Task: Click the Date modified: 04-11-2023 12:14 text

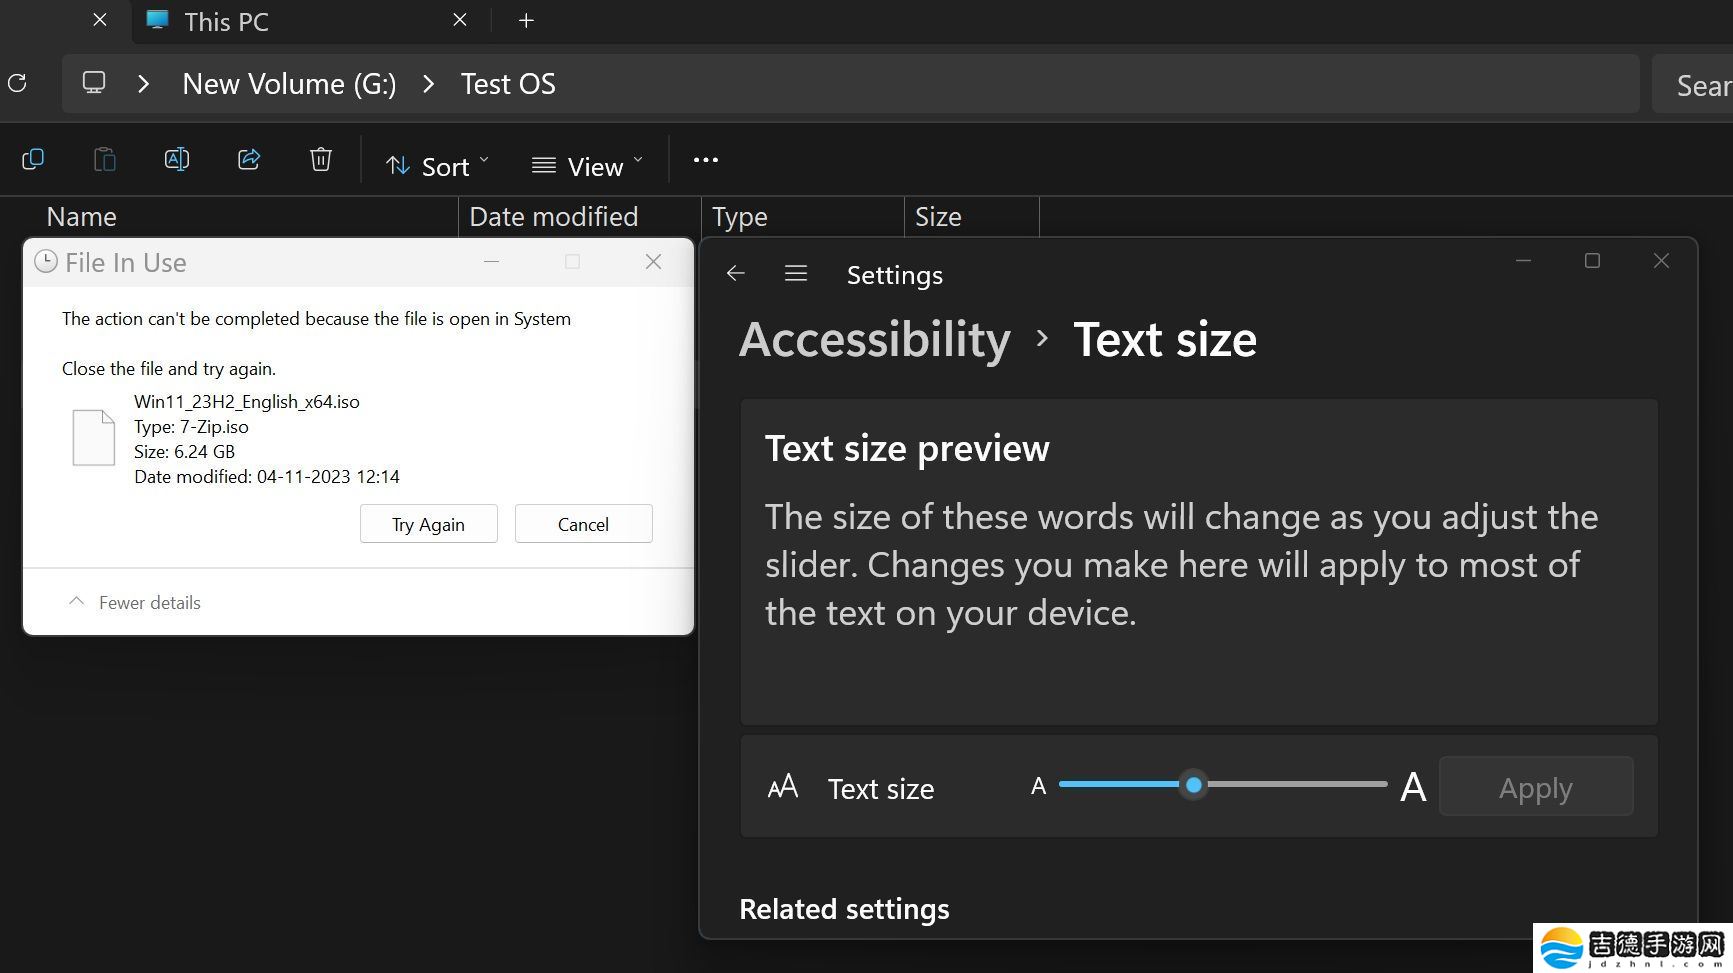Action: tap(267, 476)
